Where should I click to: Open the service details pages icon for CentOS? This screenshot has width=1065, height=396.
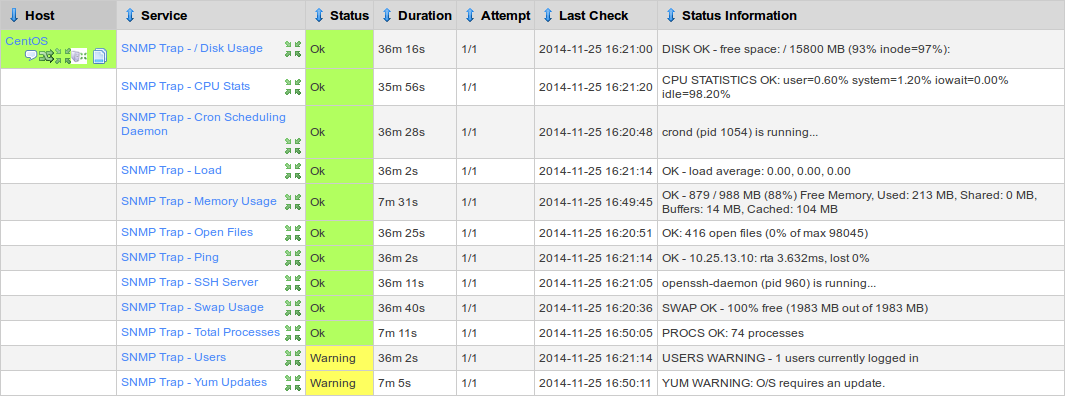point(100,56)
